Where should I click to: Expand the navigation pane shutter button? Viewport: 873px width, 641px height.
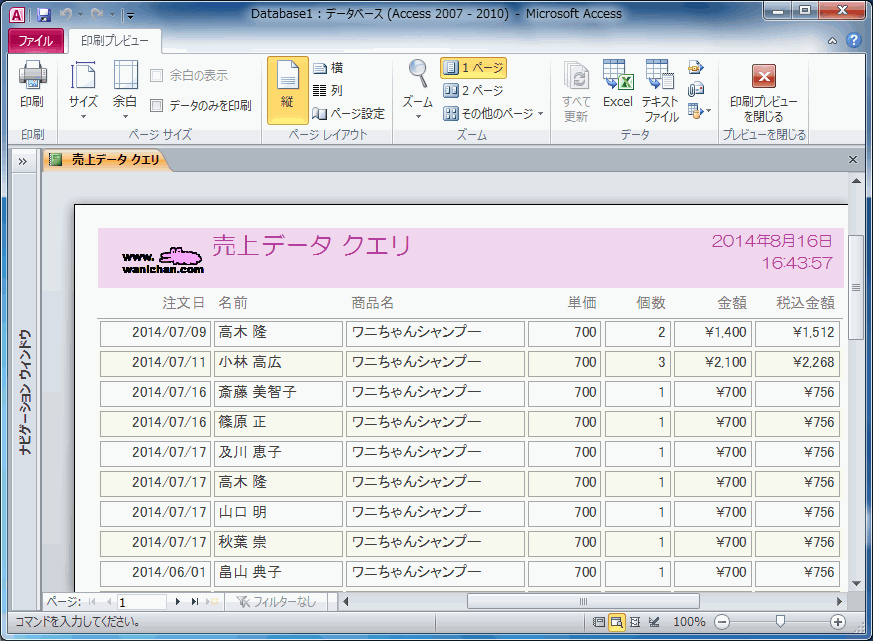pos(23,162)
